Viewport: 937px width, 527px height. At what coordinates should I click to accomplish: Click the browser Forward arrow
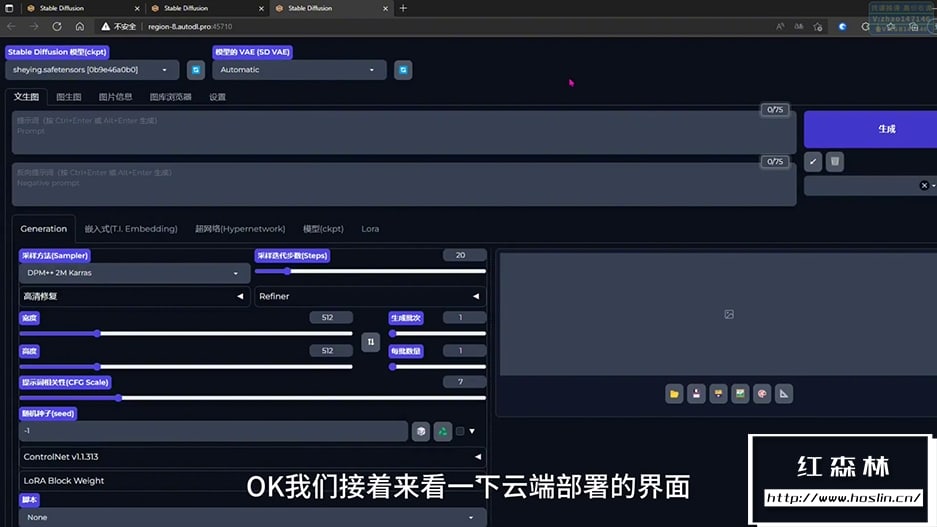pos(34,26)
